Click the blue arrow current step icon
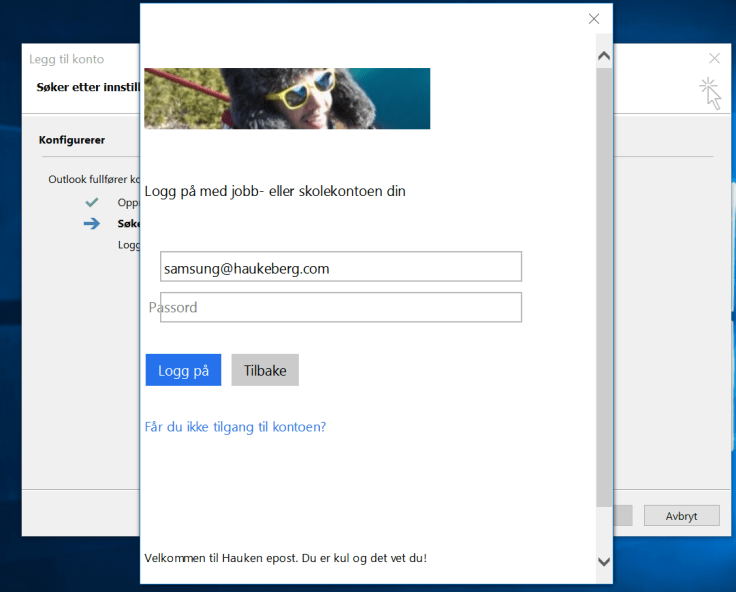 click(92, 223)
